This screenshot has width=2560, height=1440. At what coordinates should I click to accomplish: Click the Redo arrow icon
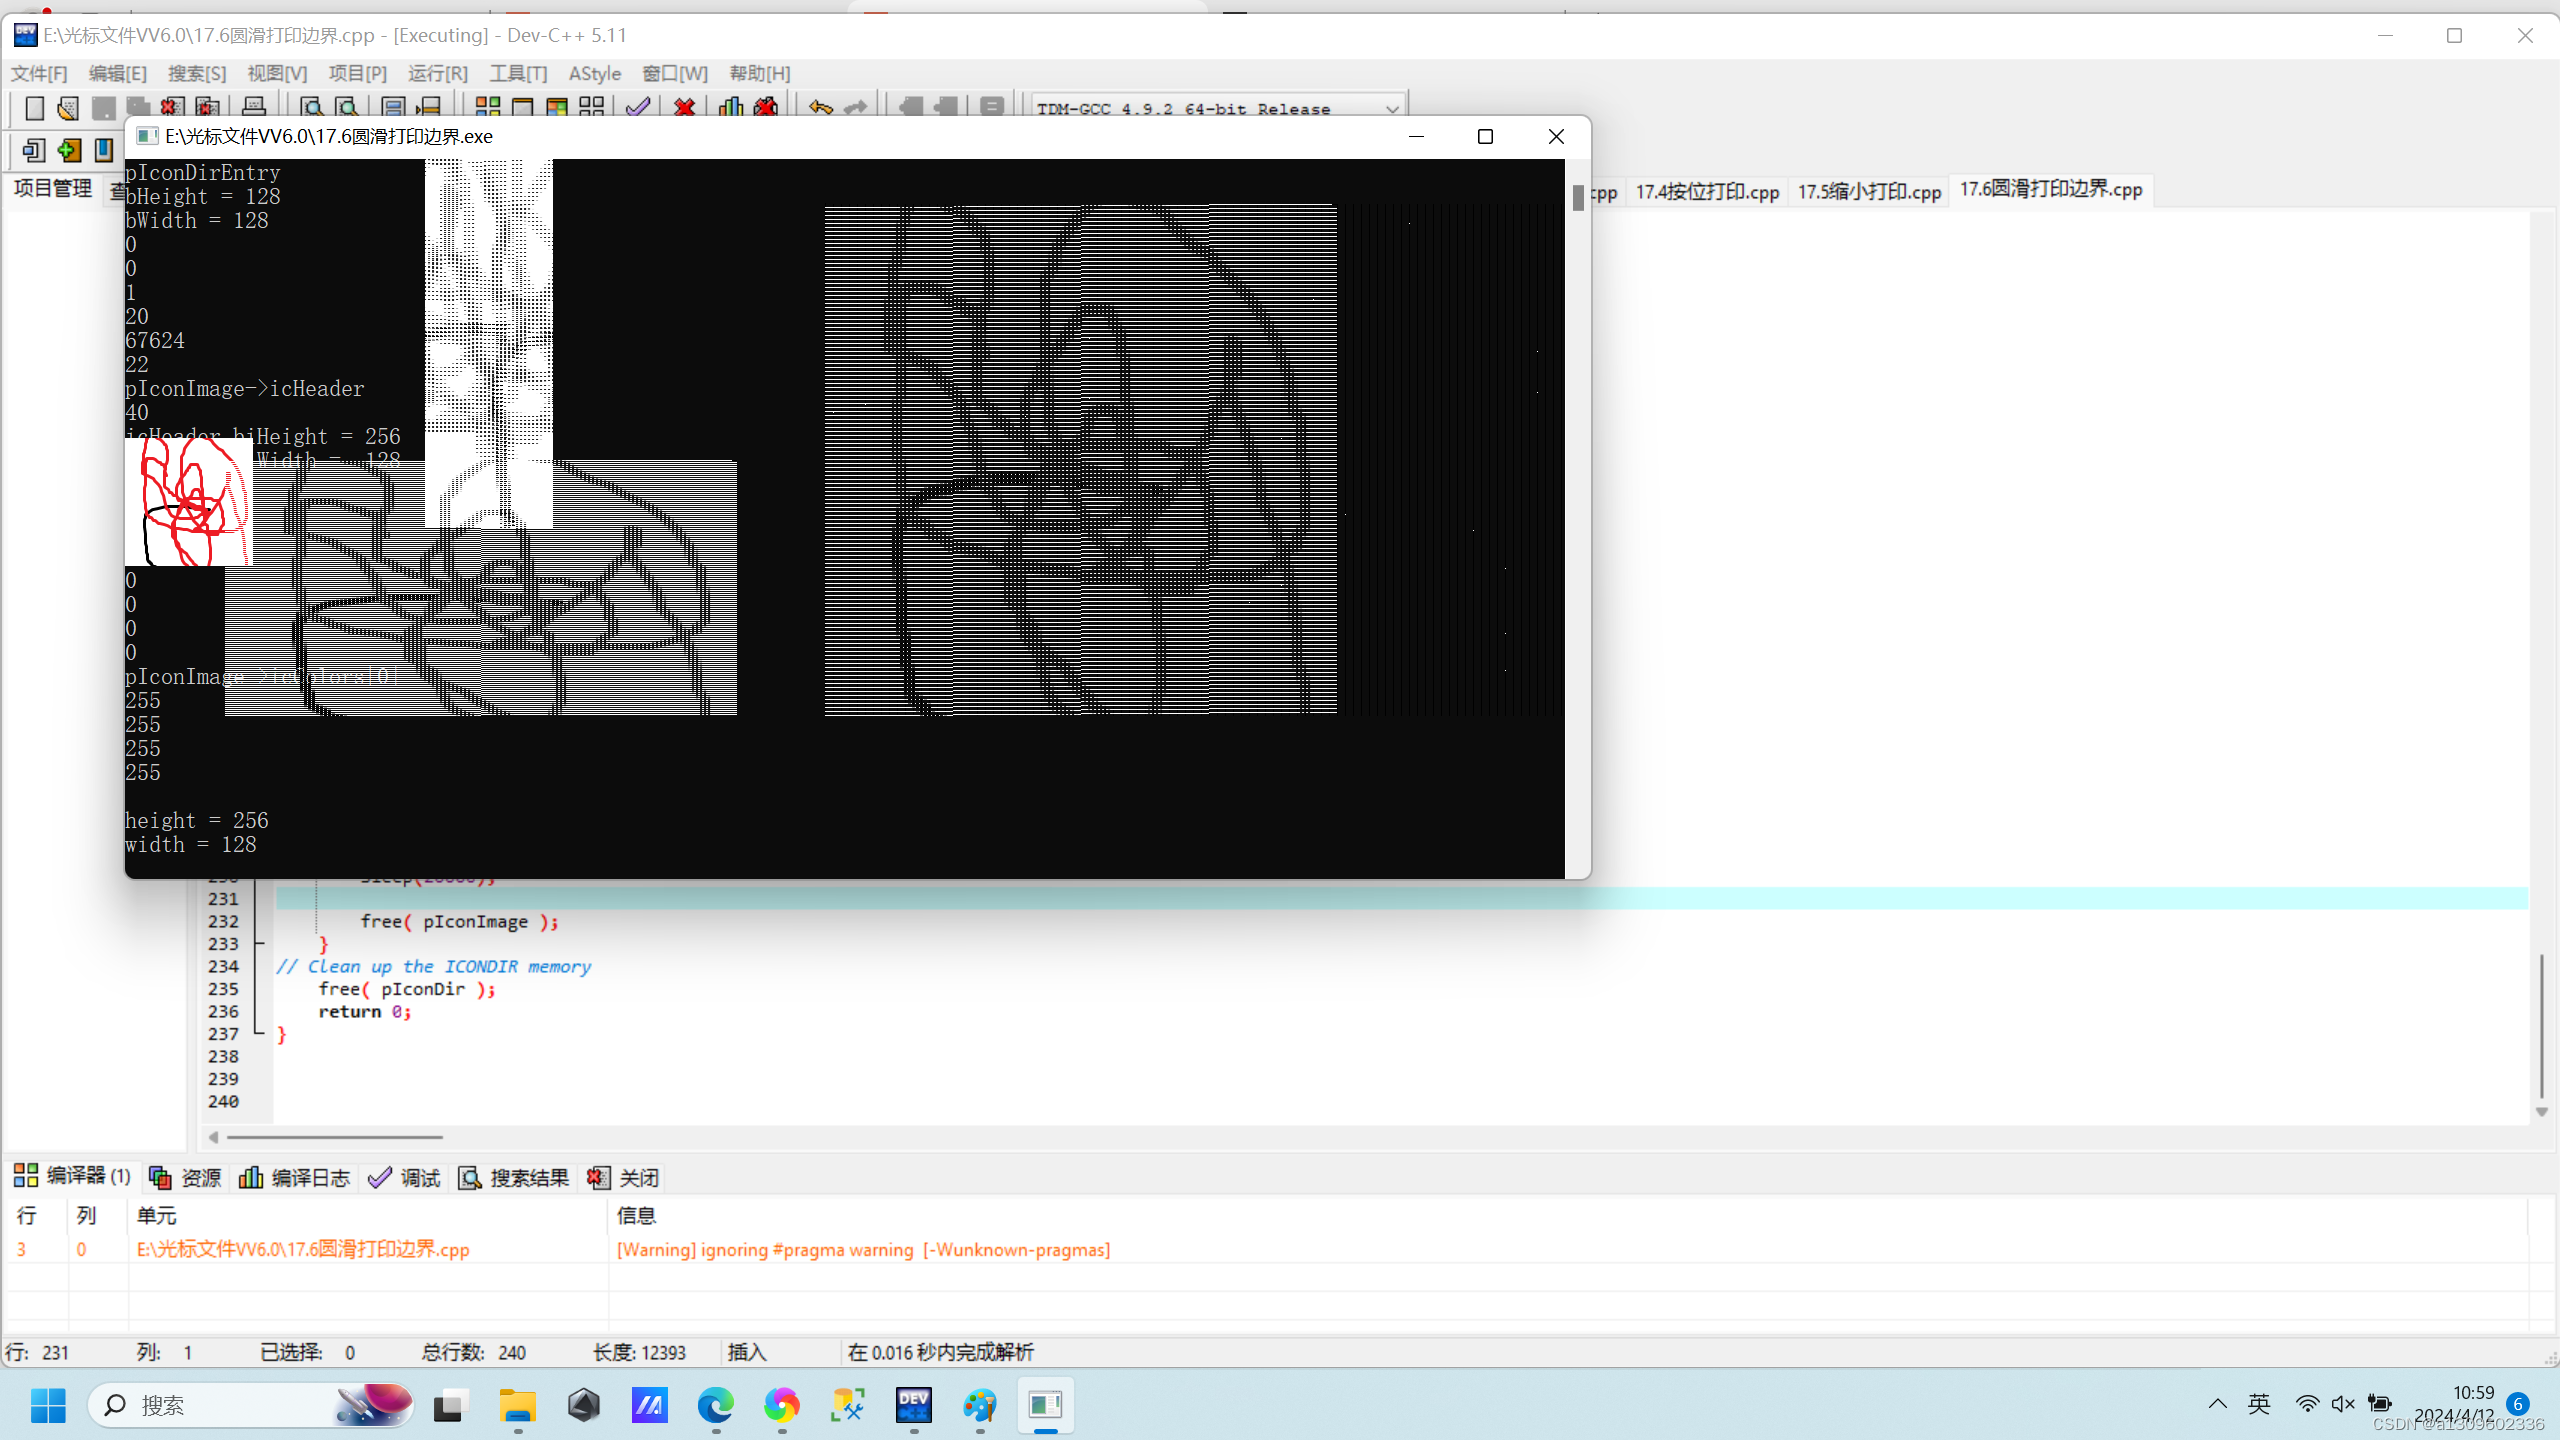click(x=856, y=107)
